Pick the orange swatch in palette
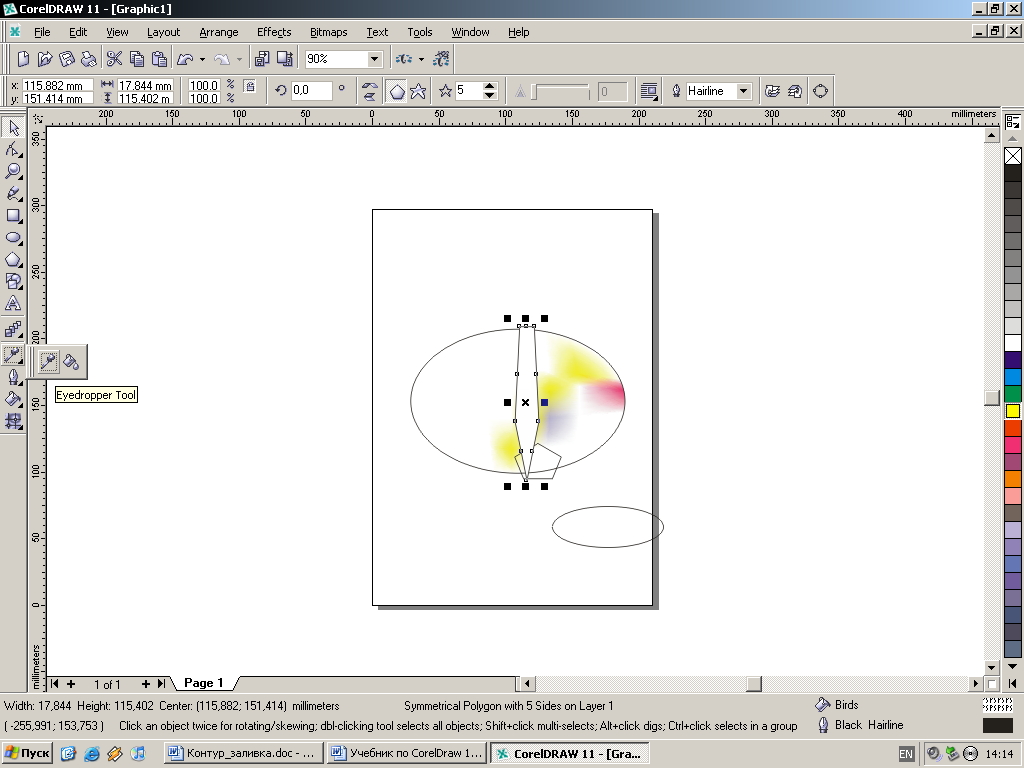This screenshot has height=768, width=1024. pos(1013,479)
